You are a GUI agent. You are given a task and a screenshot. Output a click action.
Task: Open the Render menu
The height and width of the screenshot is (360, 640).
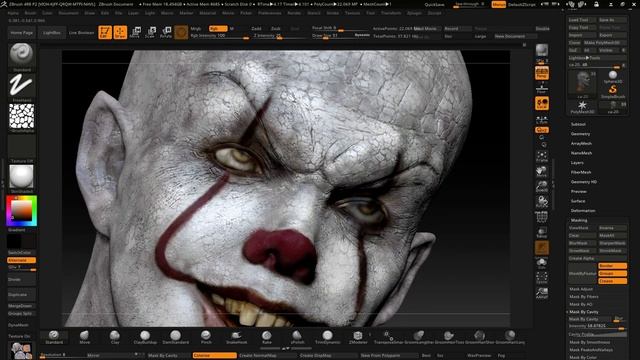pyautogui.click(x=294, y=13)
